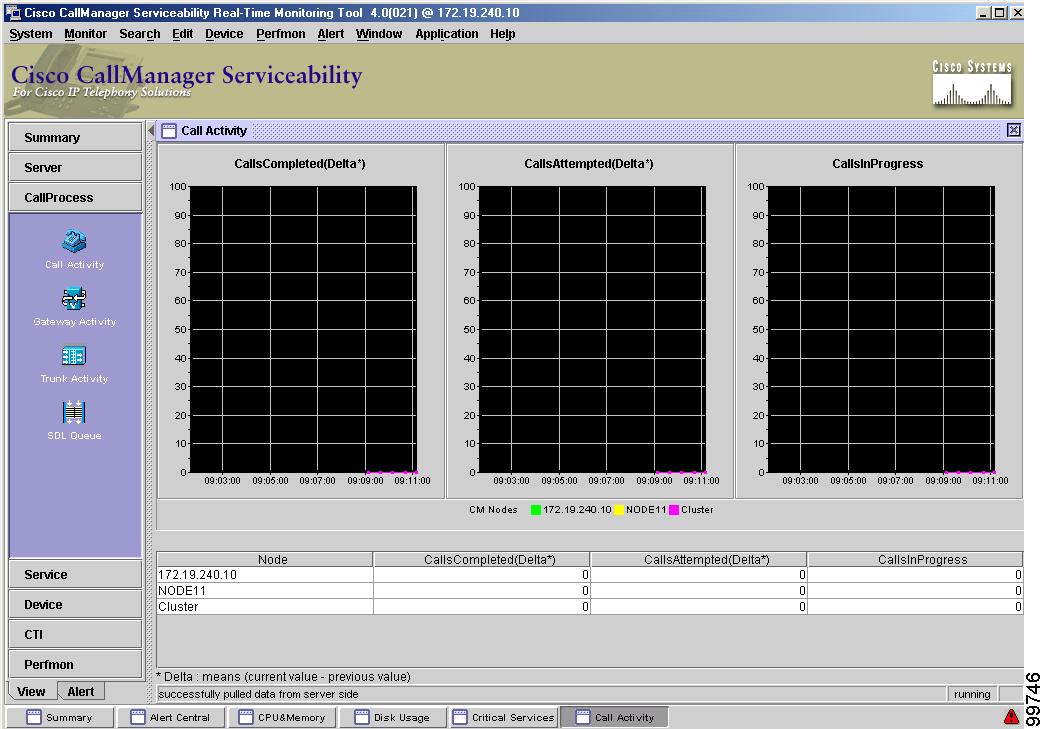Image resolution: width=1046 pixels, height=729 pixels.
Task: Select the Server sidebar category
Action: (x=75, y=167)
